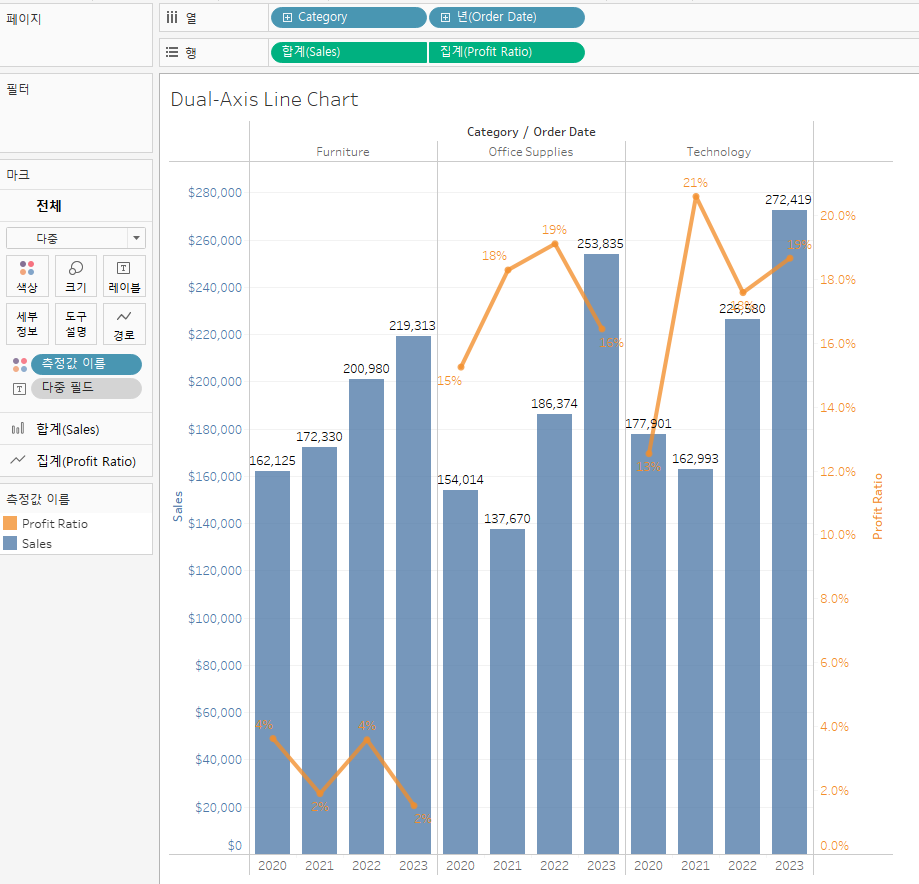Click the 합계(Sales) pill on rows shelf

[x=349, y=52]
